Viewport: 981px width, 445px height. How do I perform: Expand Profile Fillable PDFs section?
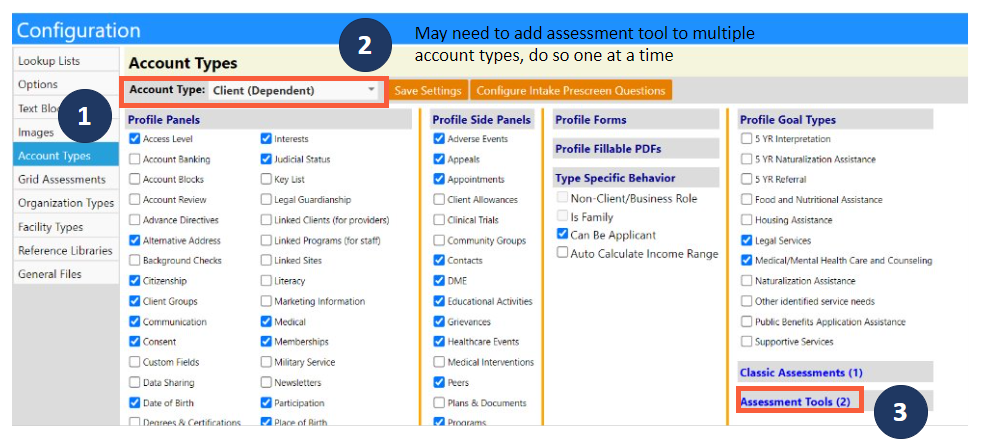click(608, 149)
